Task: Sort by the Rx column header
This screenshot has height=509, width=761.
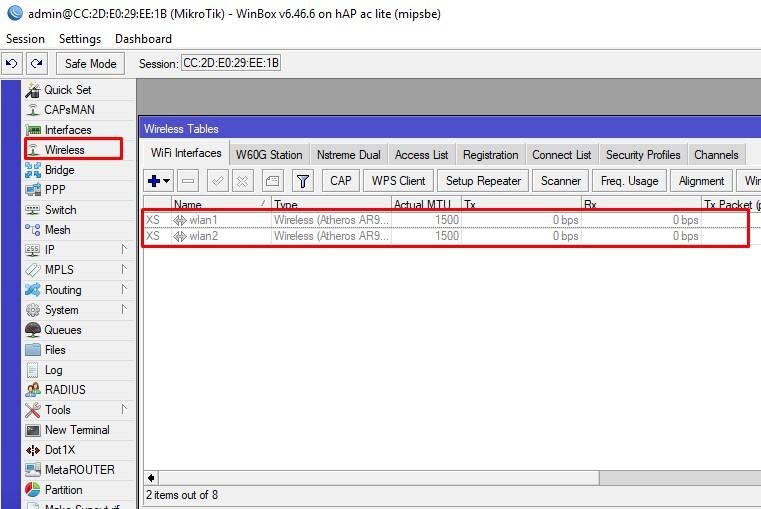Action: coord(642,204)
